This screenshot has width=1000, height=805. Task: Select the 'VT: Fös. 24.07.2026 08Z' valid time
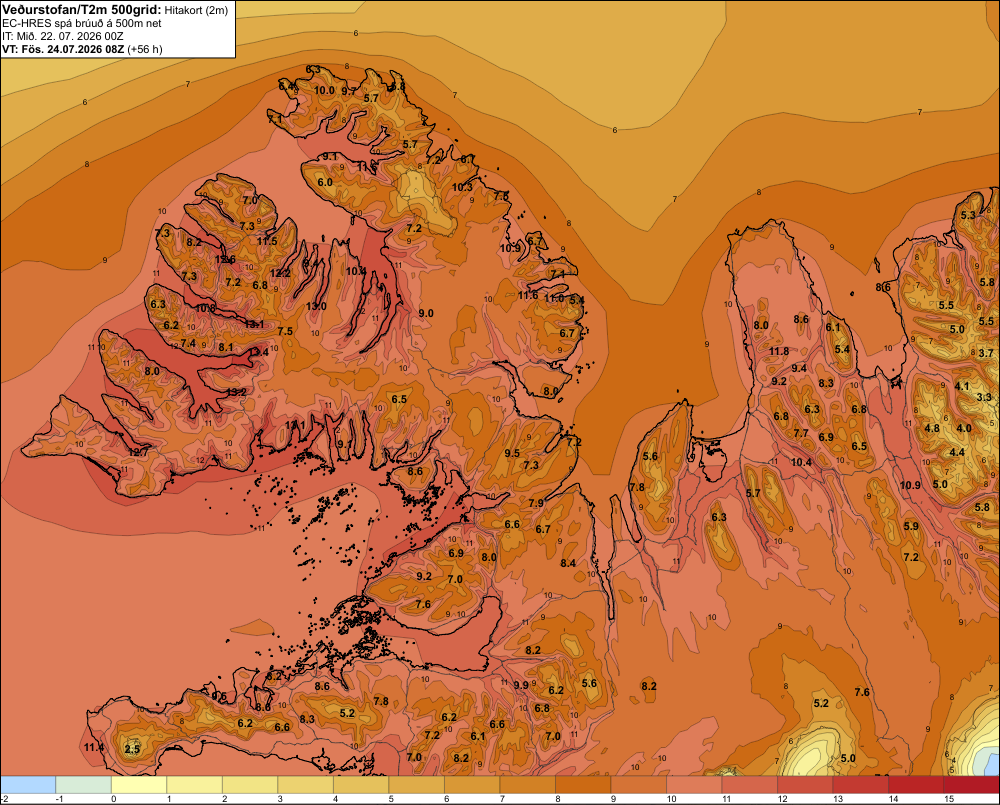63,49
